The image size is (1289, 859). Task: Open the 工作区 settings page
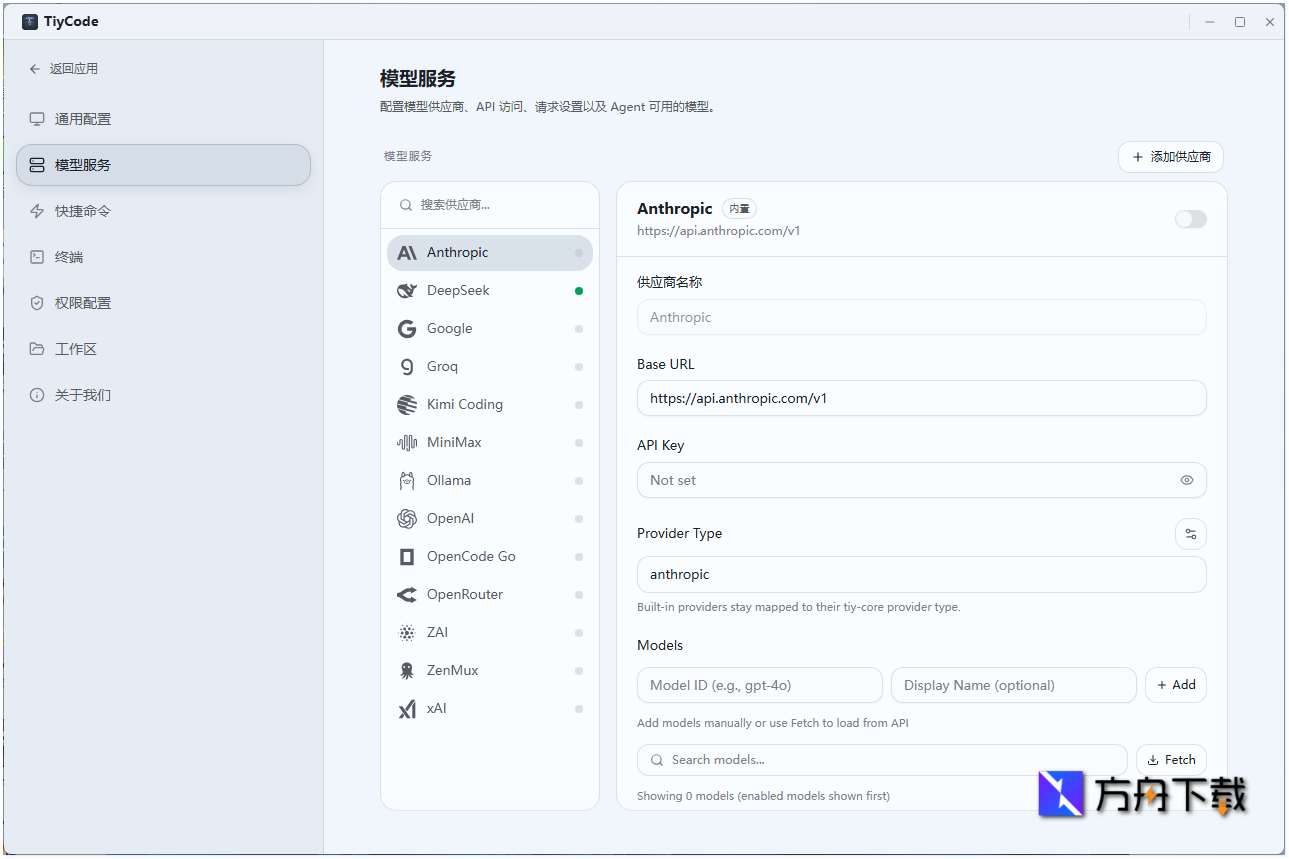163,349
